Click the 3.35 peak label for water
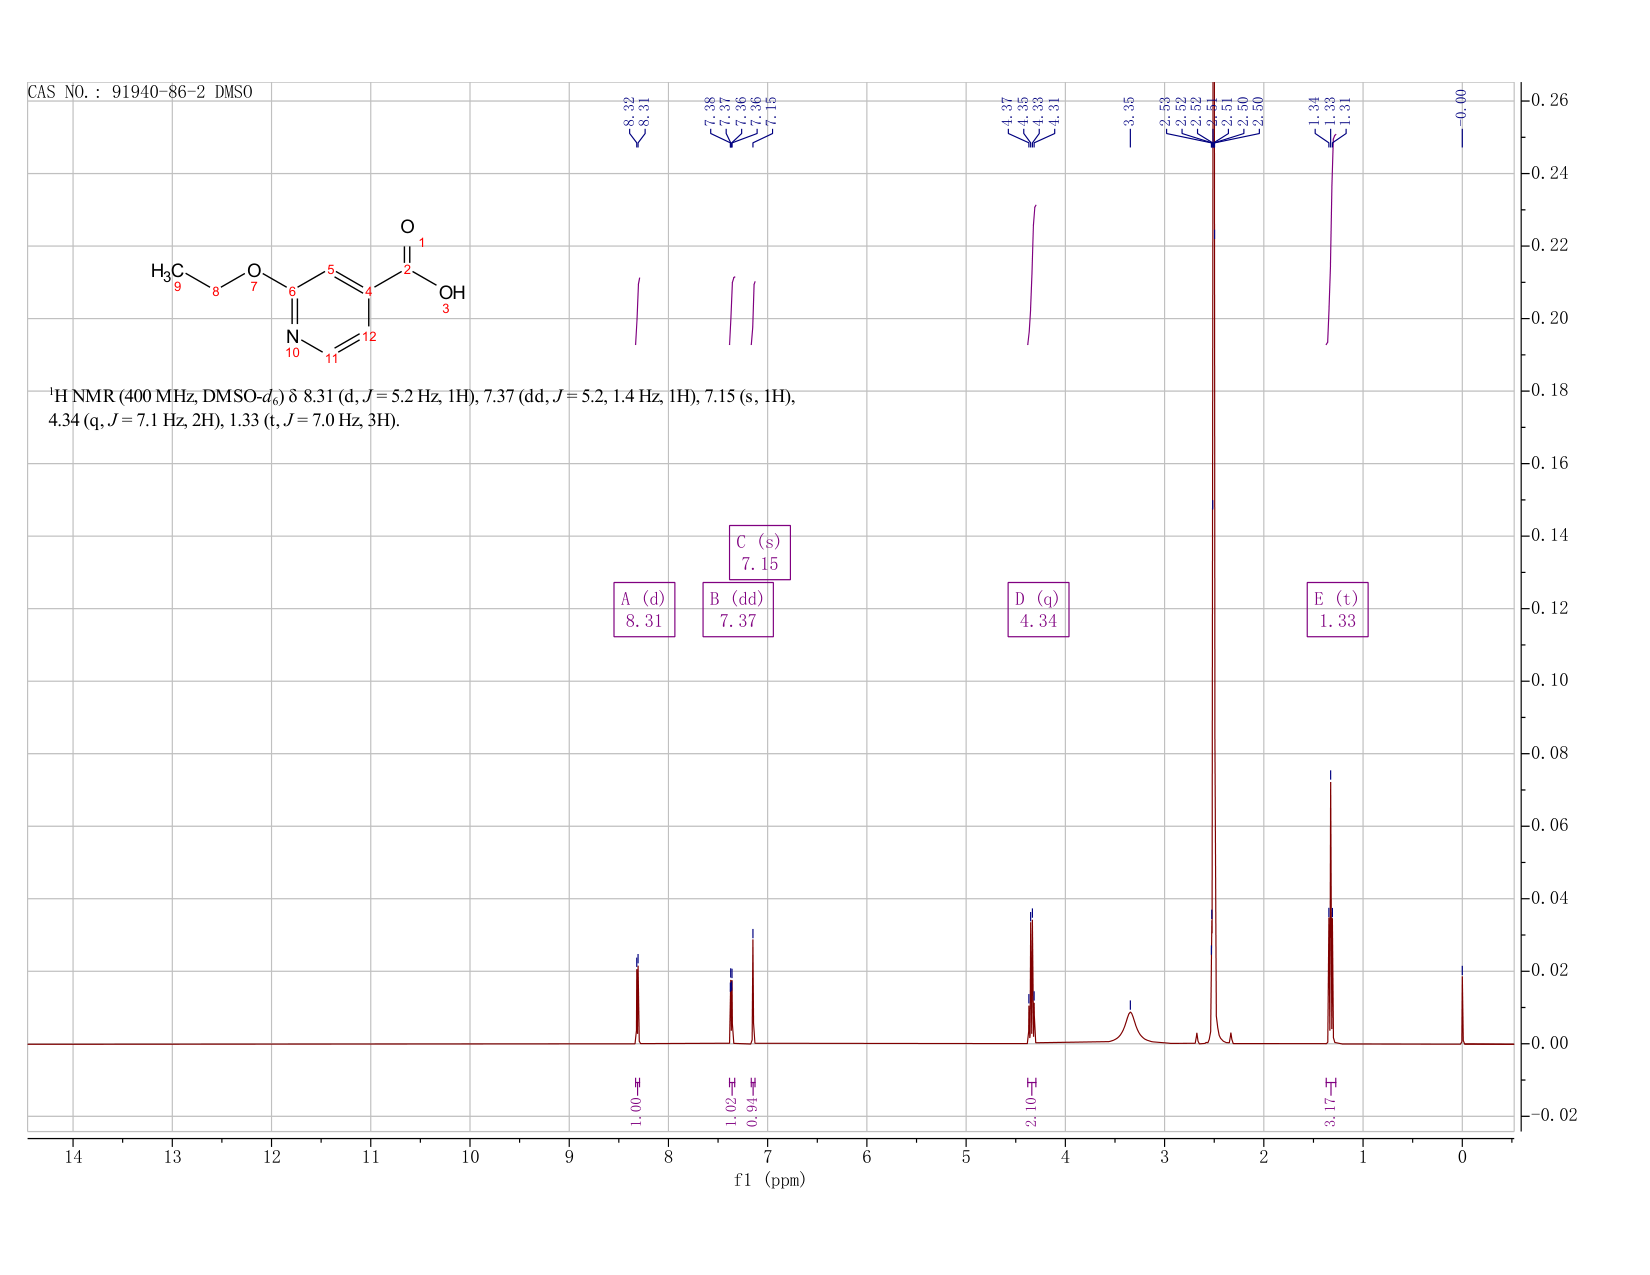Image resolution: width=1650 pixels, height=1275 pixels. pyautogui.click(x=1129, y=110)
